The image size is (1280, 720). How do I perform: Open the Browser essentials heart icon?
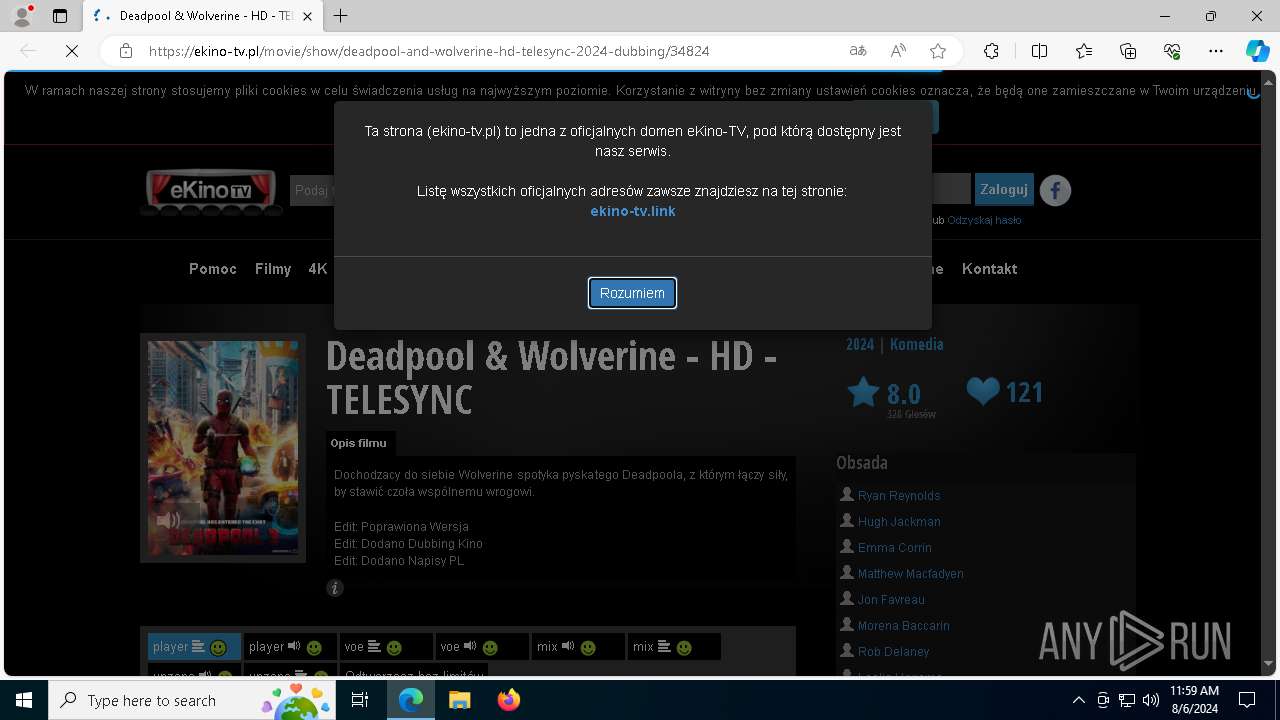click(1172, 51)
